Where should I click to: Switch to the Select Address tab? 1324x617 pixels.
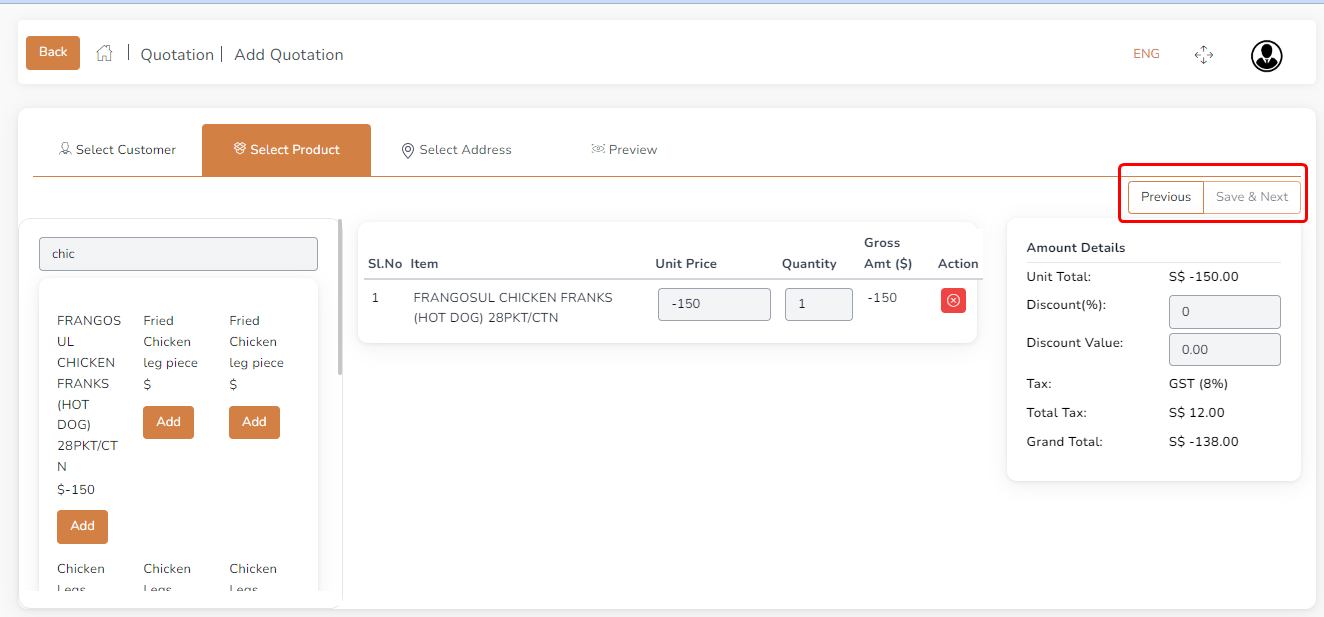(x=456, y=150)
